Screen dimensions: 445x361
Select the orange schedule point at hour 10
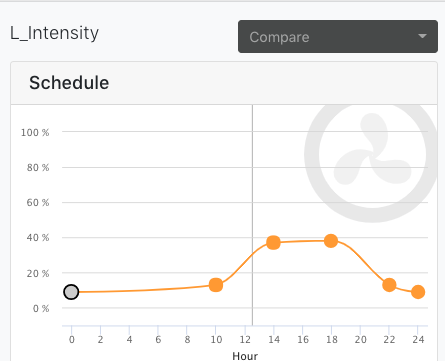pos(216,285)
